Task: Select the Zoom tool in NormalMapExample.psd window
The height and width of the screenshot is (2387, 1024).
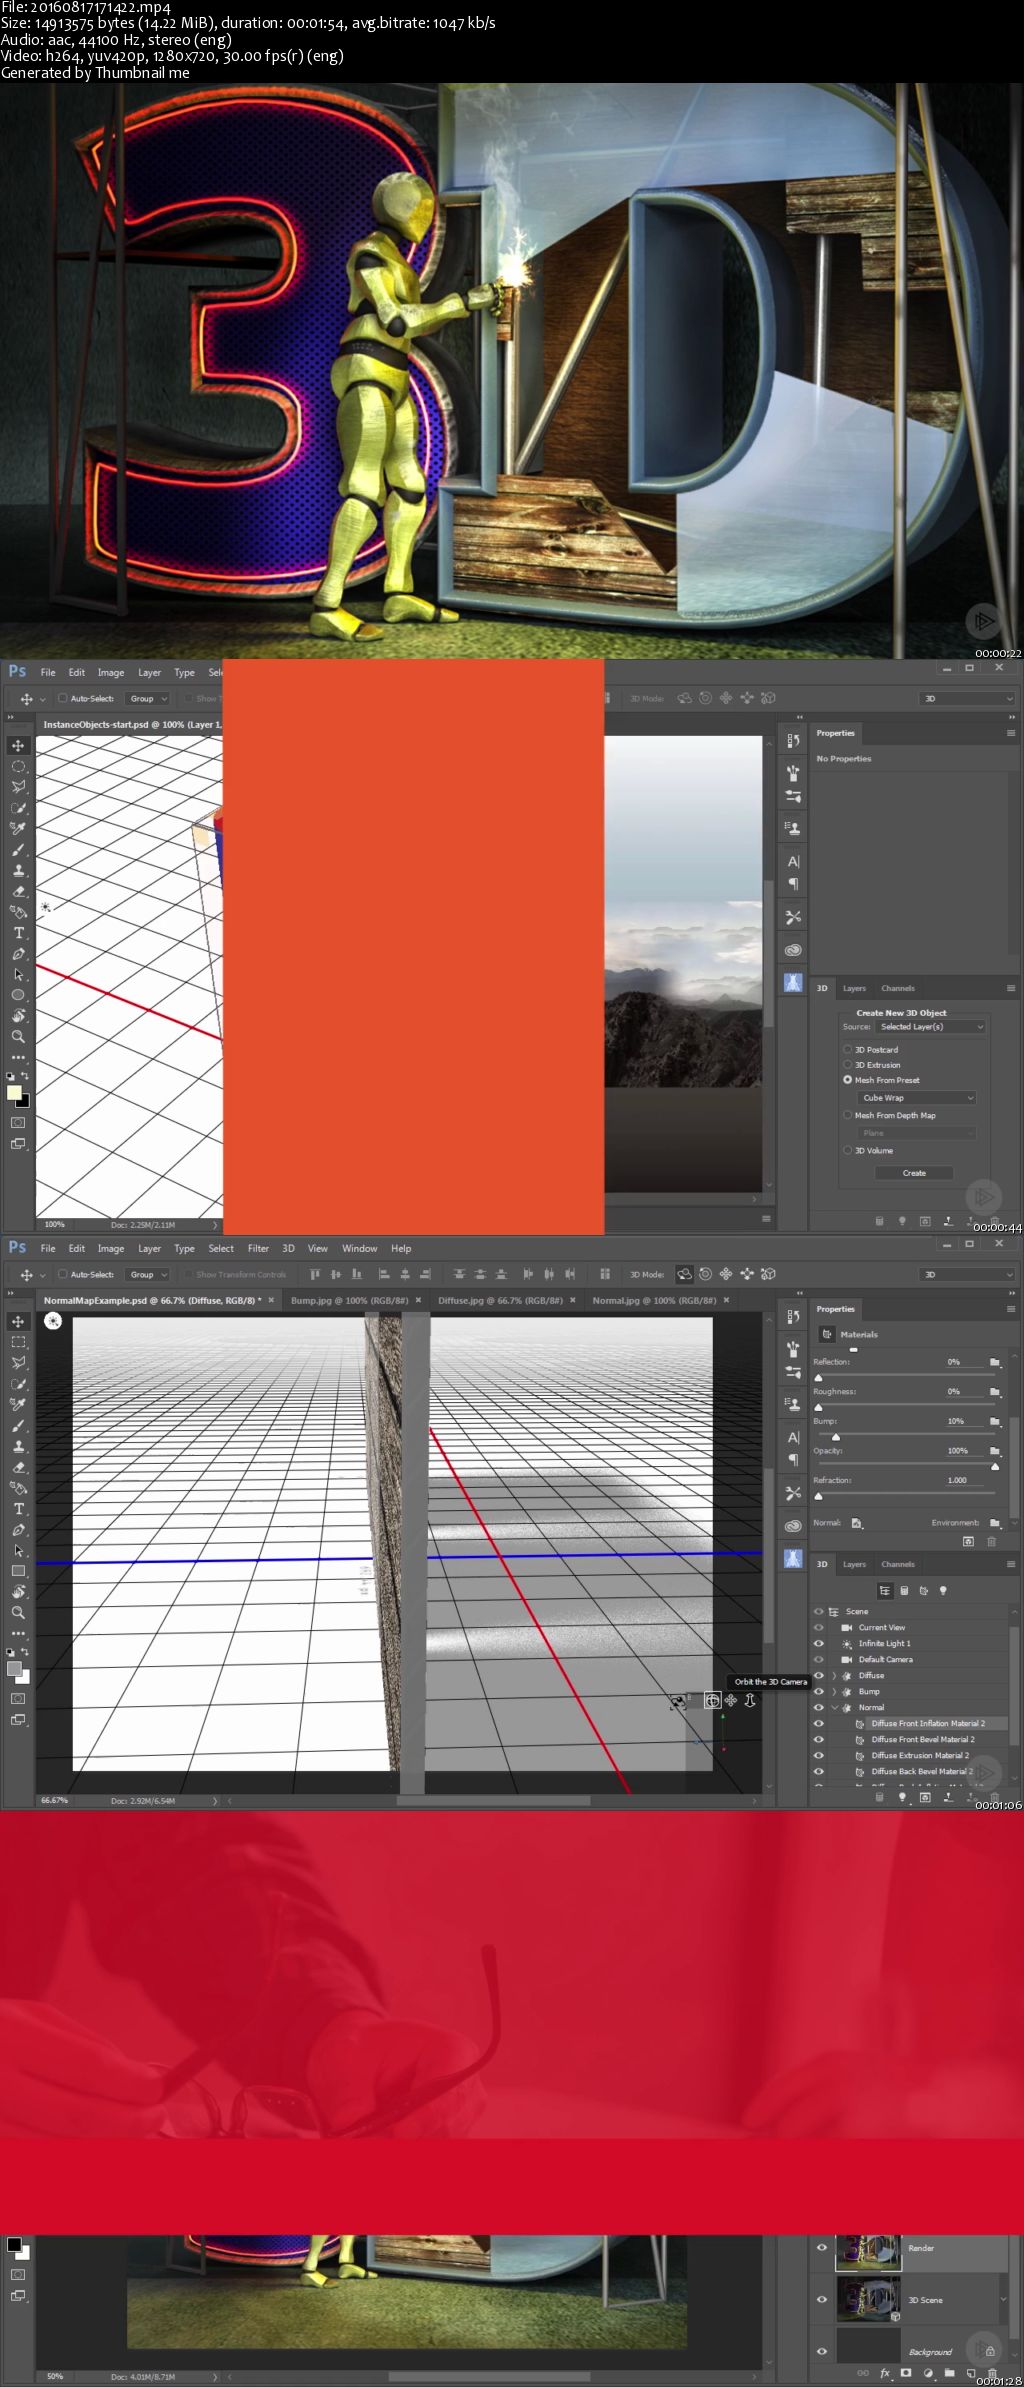Action: pos(18,1612)
